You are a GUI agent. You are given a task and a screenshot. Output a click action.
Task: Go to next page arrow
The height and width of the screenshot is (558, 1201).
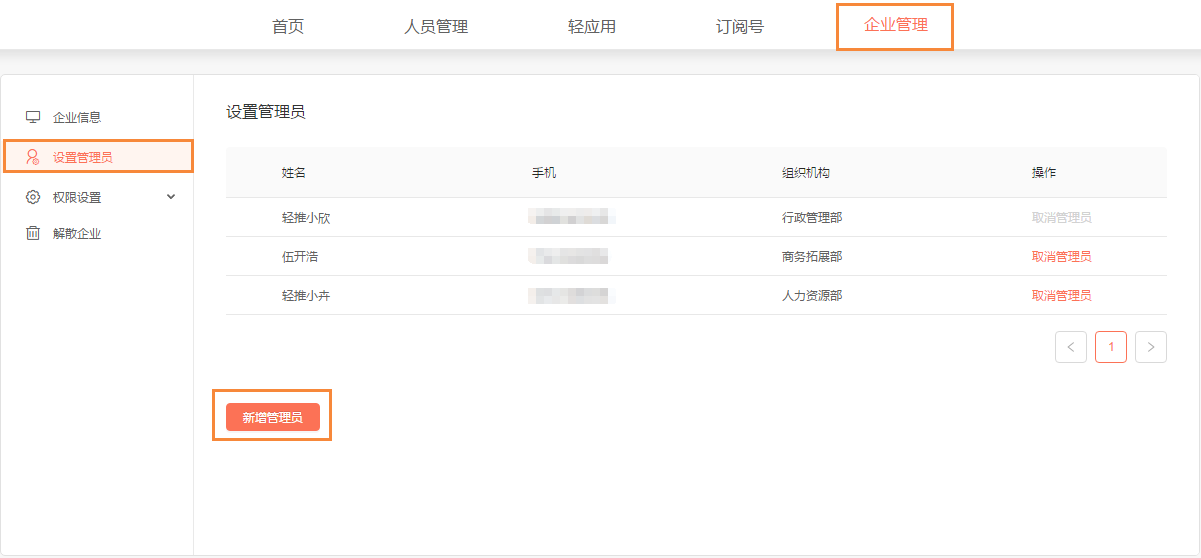(x=1151, y=347)
